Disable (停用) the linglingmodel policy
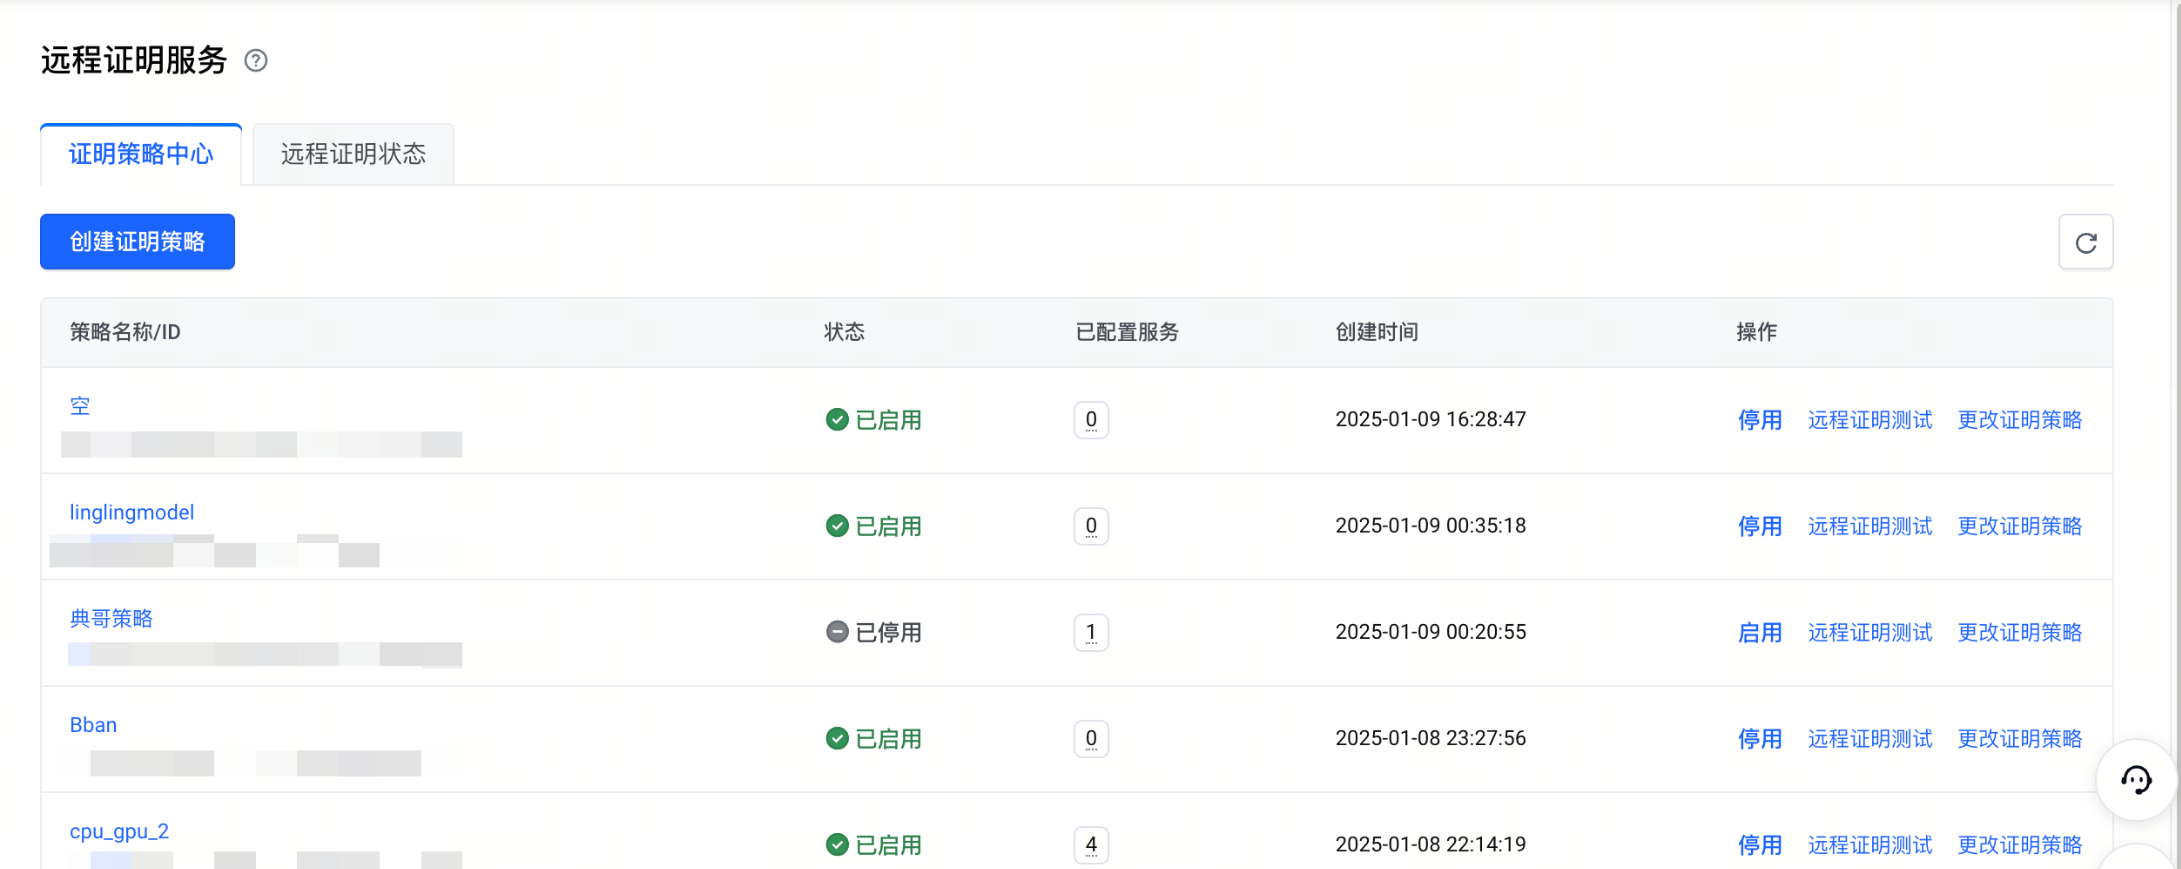This screenshot has width=2181, height=869. [1760, 526]
